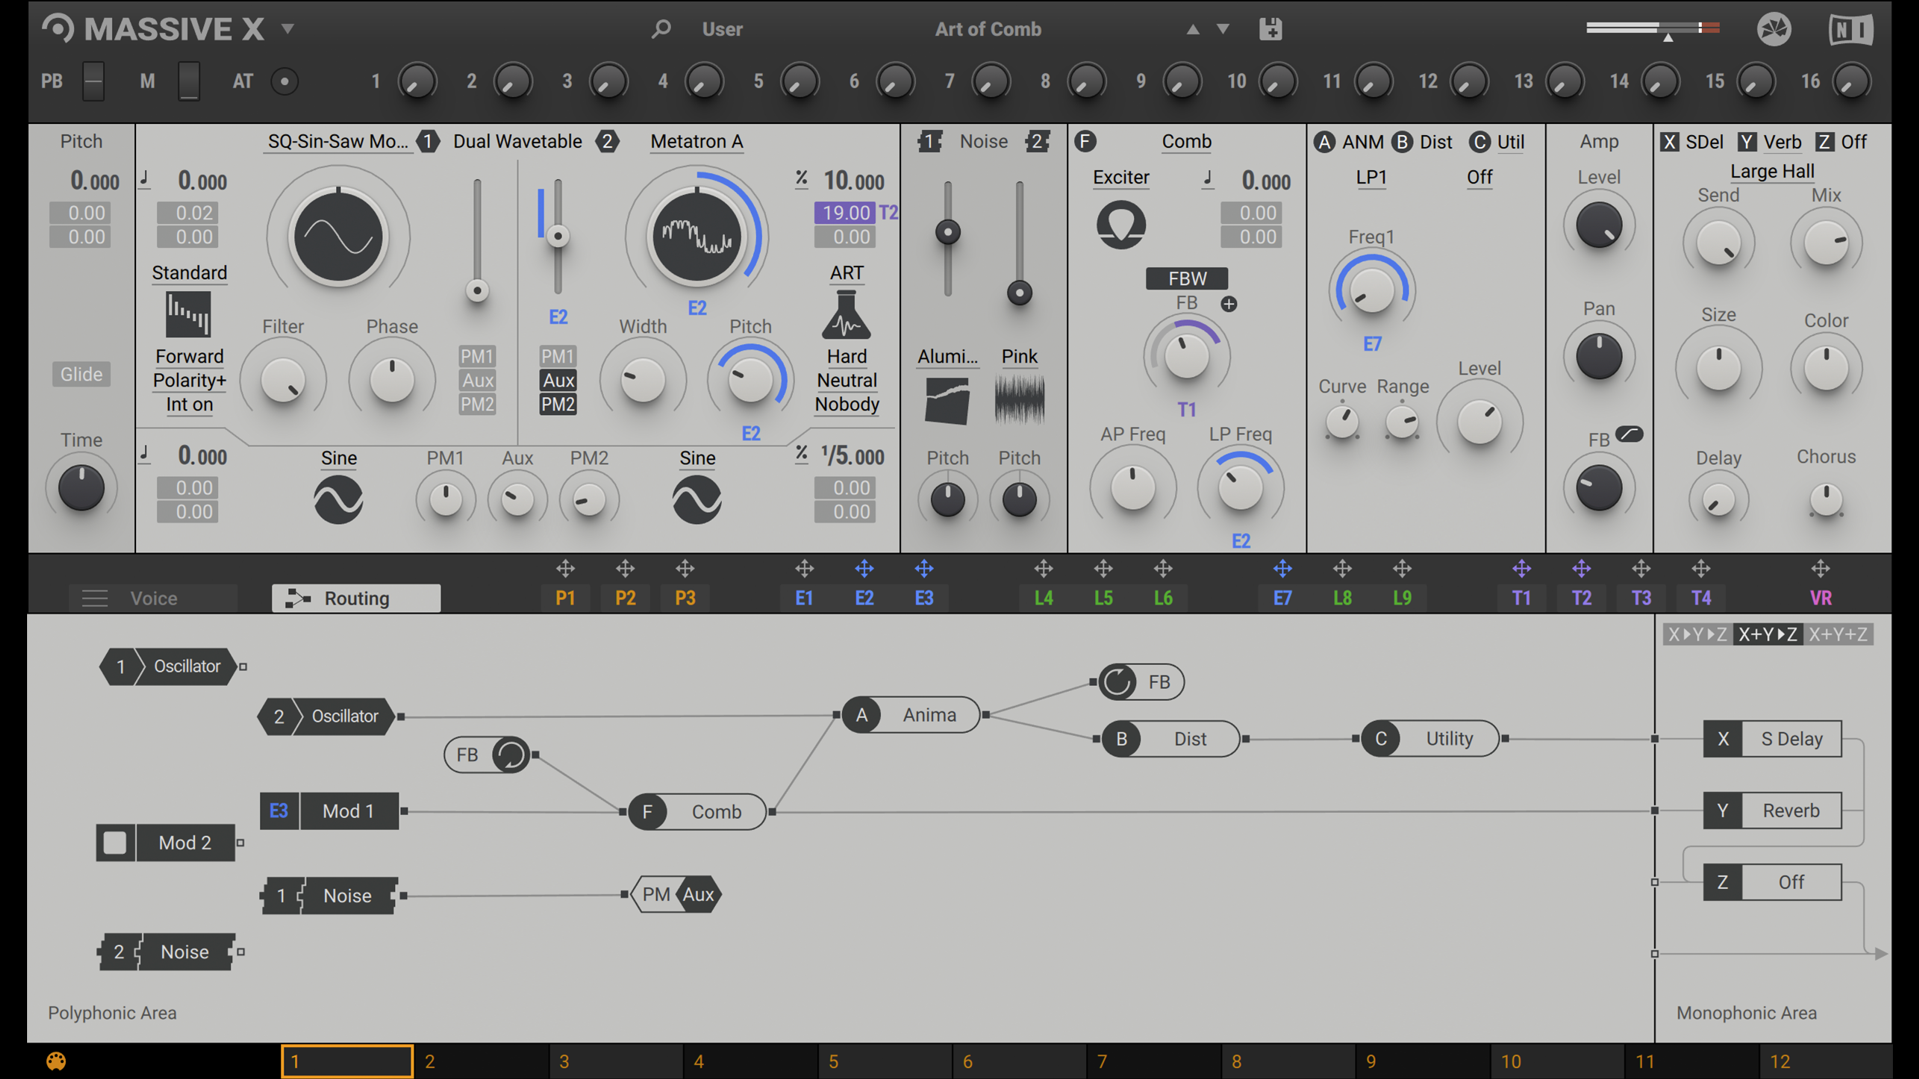
Task: Click the Sine wave icon under PM1 section
Action: tap(338, 500)
